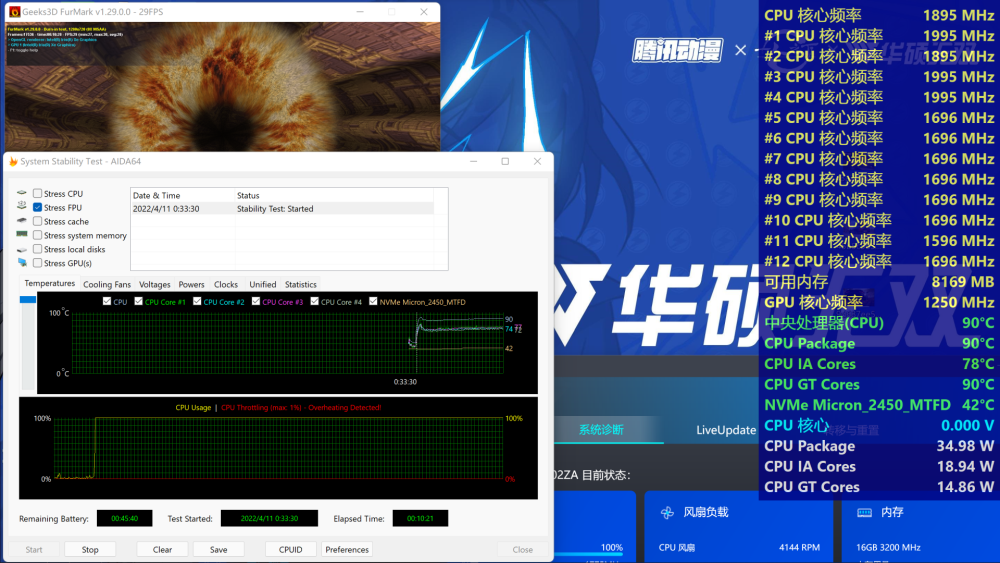Viewport: 1000px width, 563px height.
Task: Enable the Stress cache checkbox
Action: tap(38, 221)
